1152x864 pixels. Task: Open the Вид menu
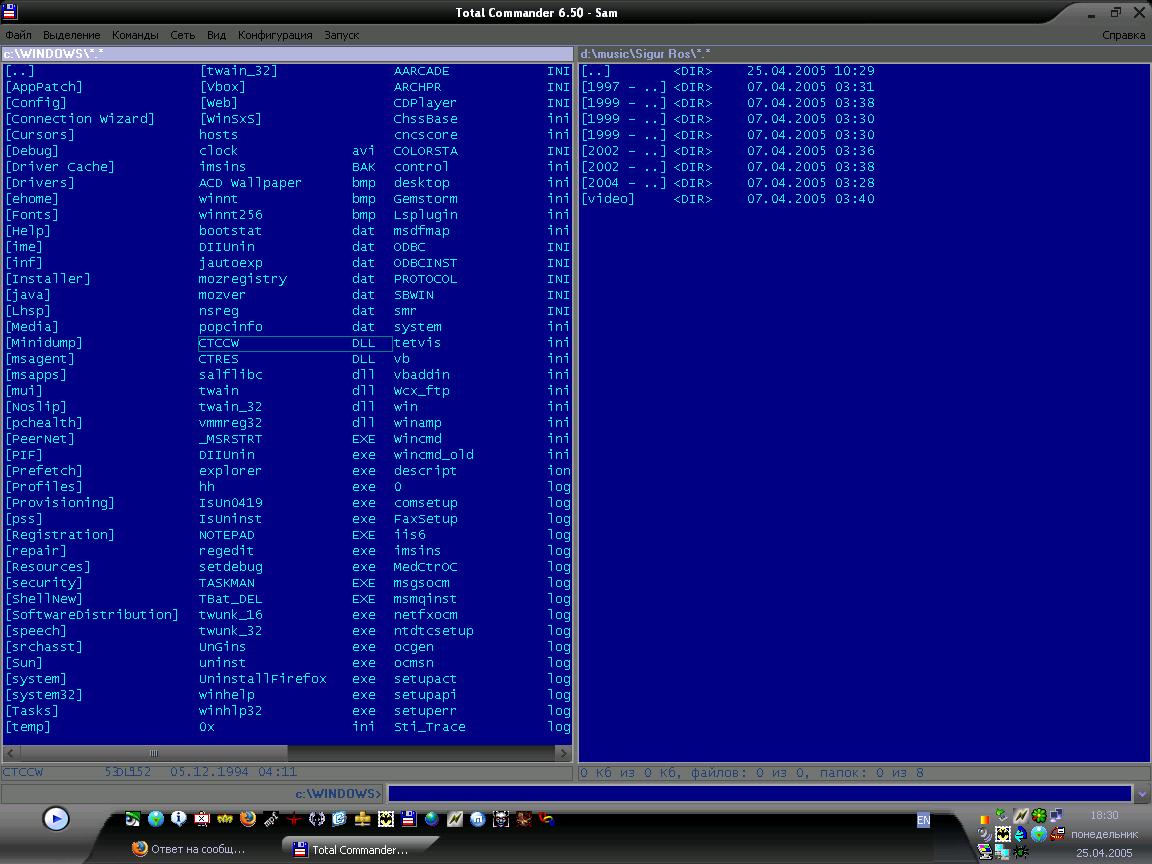(216, 35)
